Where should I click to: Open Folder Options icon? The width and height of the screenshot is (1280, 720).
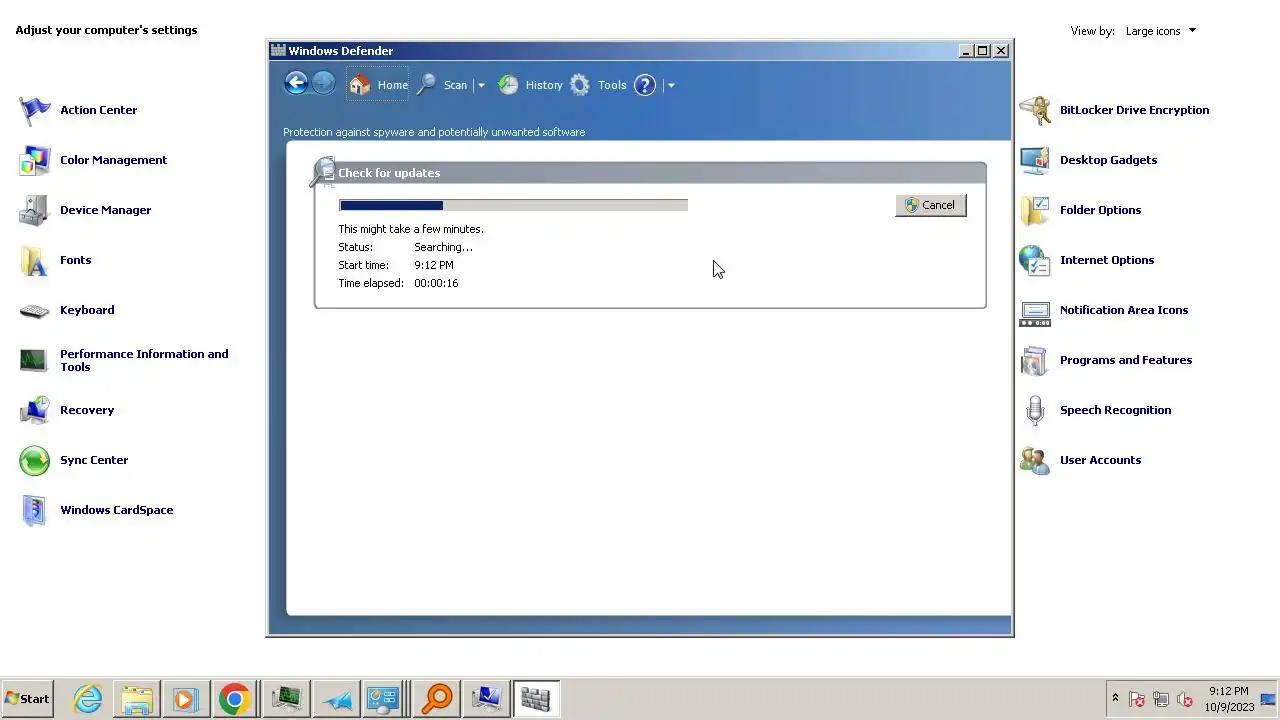pos(1035,210)
